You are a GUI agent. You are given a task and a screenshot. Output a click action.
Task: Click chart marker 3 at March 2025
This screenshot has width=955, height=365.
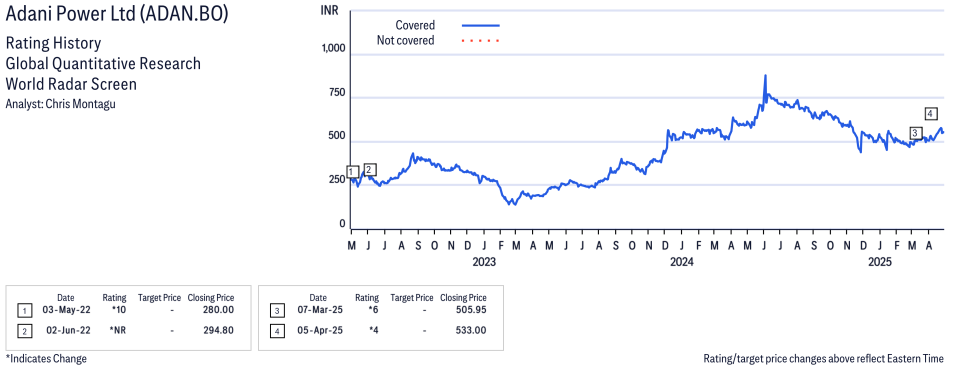915,133
